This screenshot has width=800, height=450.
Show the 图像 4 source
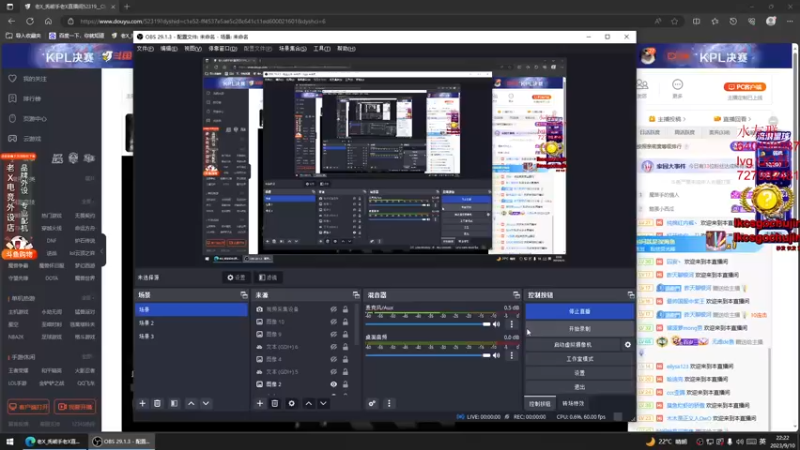[x=333, y=359]
